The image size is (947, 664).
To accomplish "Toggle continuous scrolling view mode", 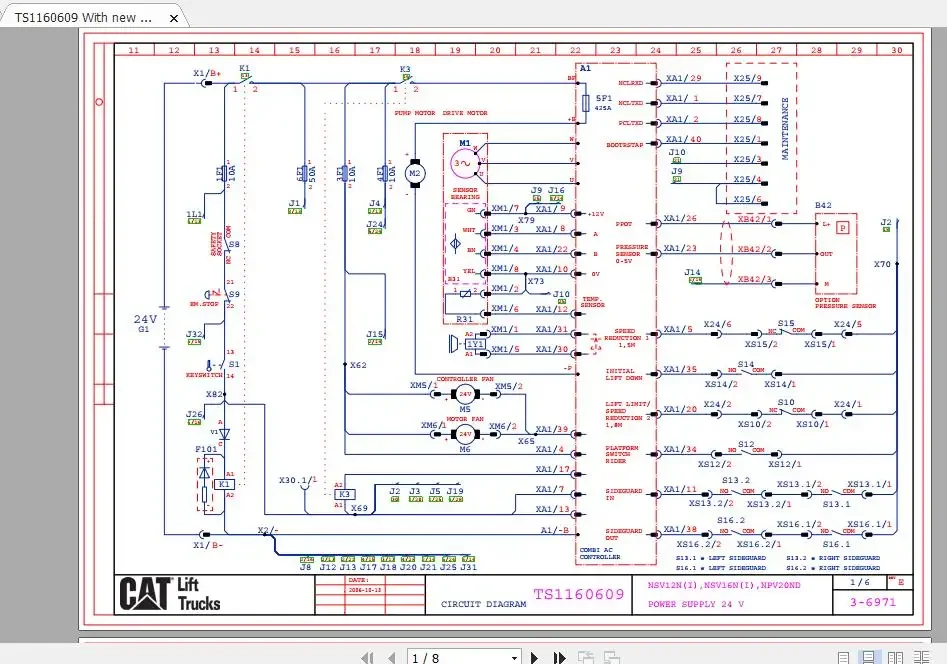I will [868, 656].
